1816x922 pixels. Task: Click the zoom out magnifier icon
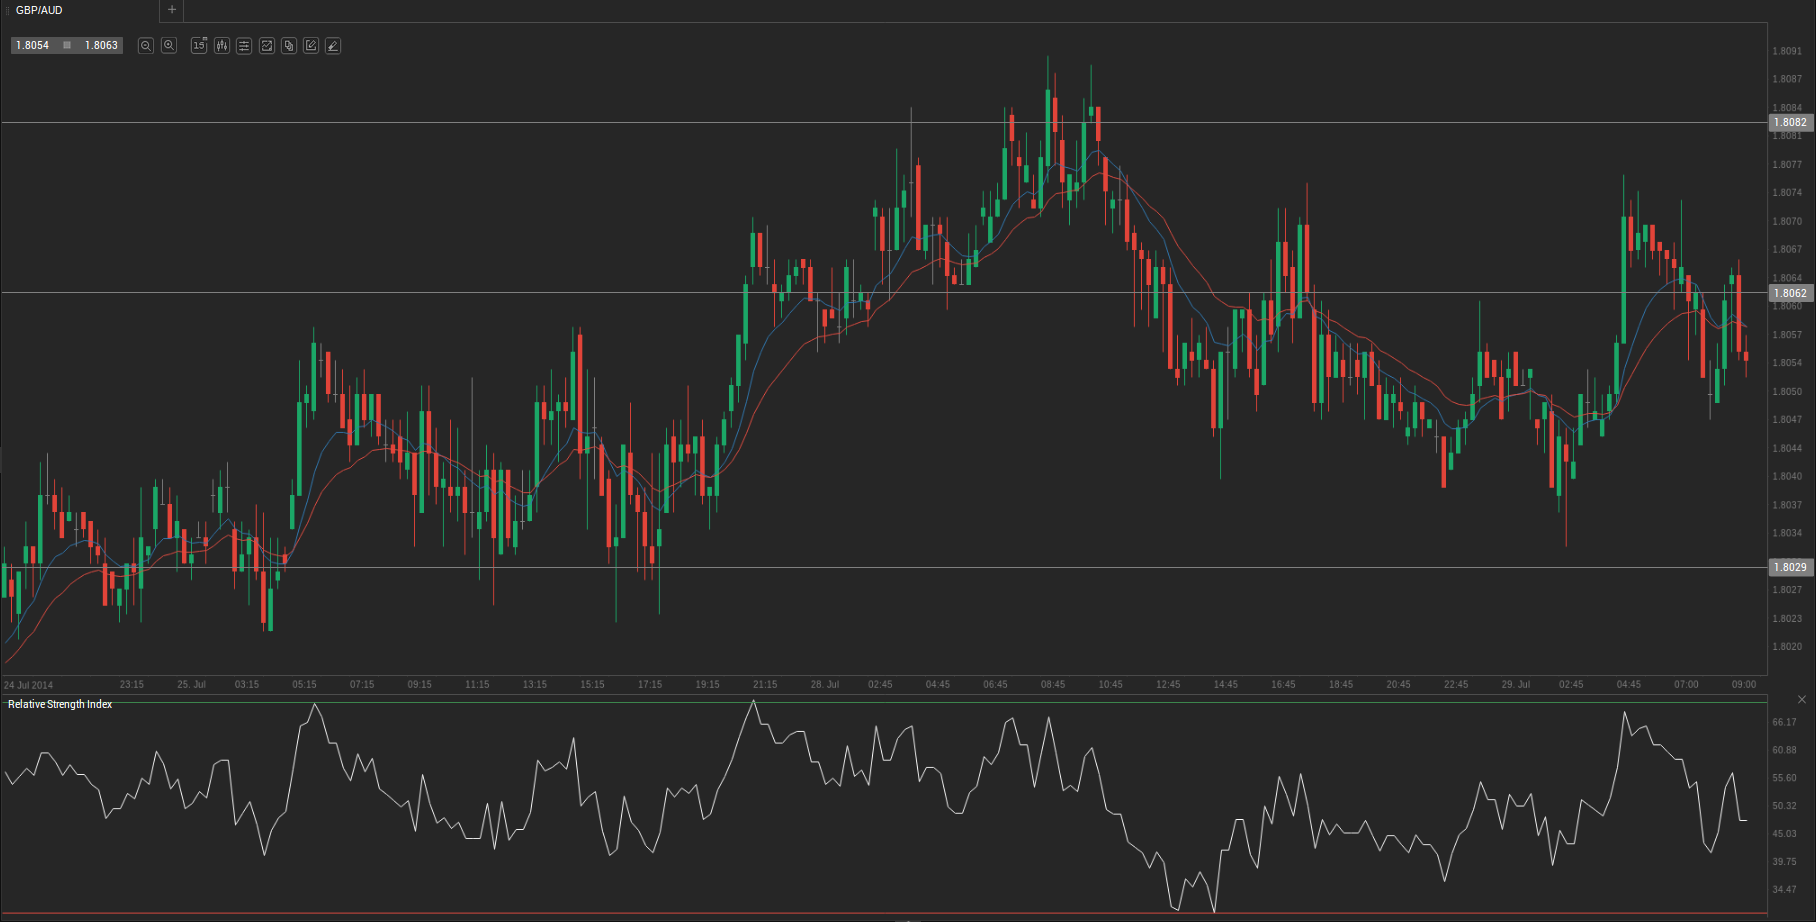click(x=146, y=46)
